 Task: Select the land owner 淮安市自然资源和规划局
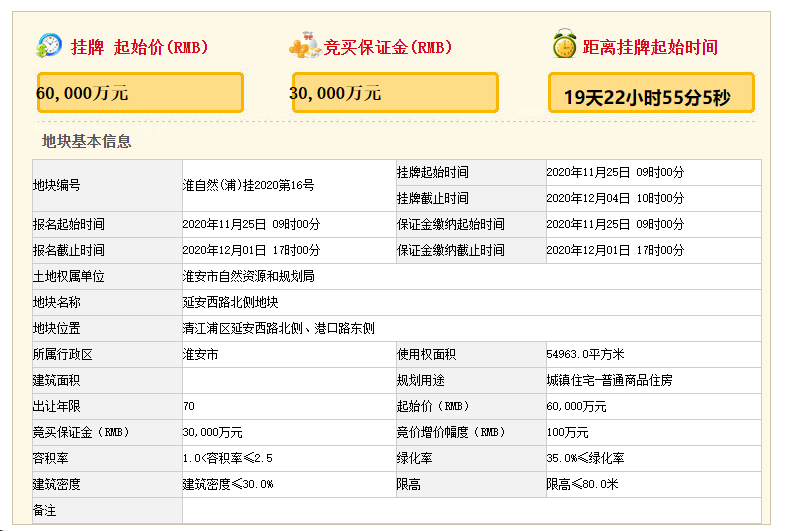coord(248,276)
